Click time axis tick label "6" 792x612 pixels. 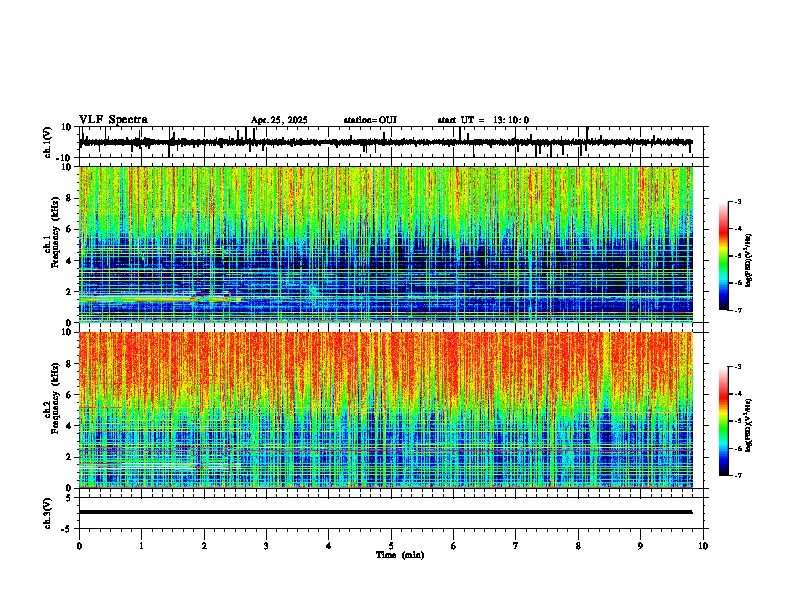point(454,546)
